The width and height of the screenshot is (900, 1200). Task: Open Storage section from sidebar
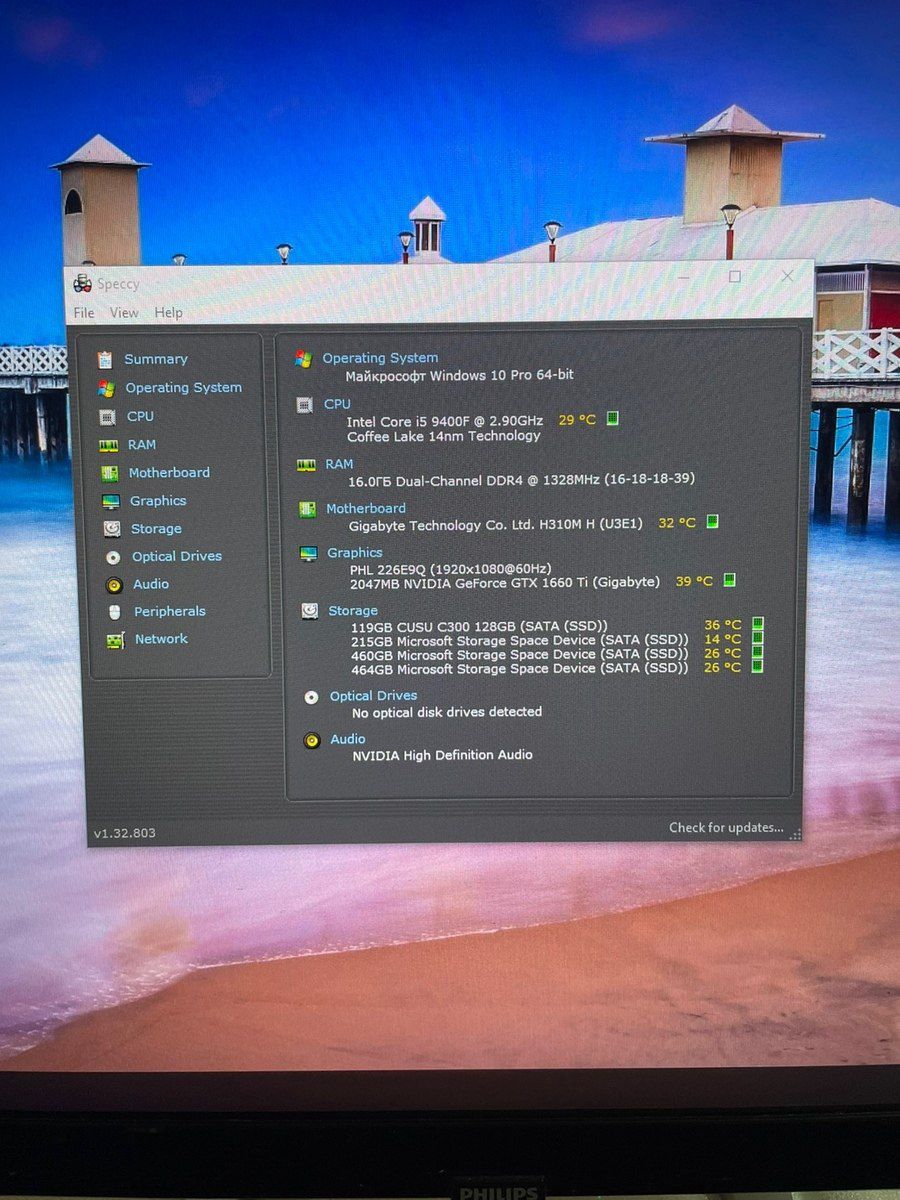[x=156, y=529]
